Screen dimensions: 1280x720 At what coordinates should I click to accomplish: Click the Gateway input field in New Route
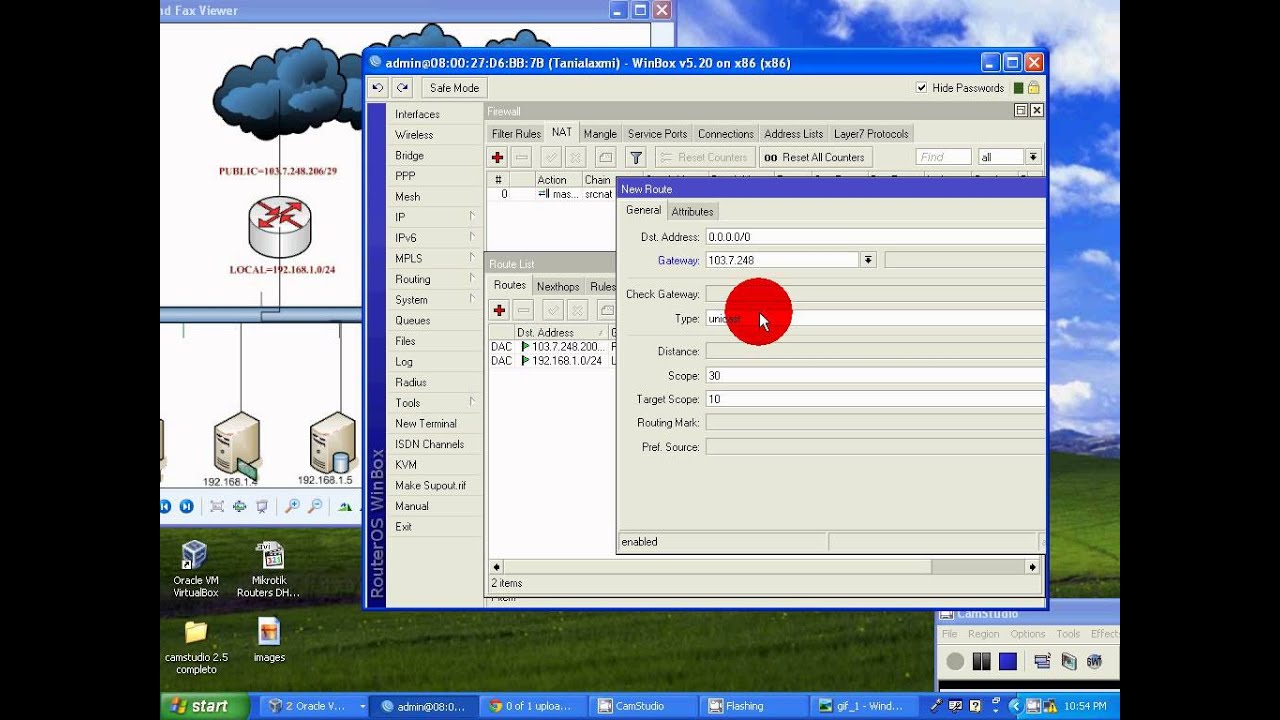pyautogui.click(x=782, y=260)
